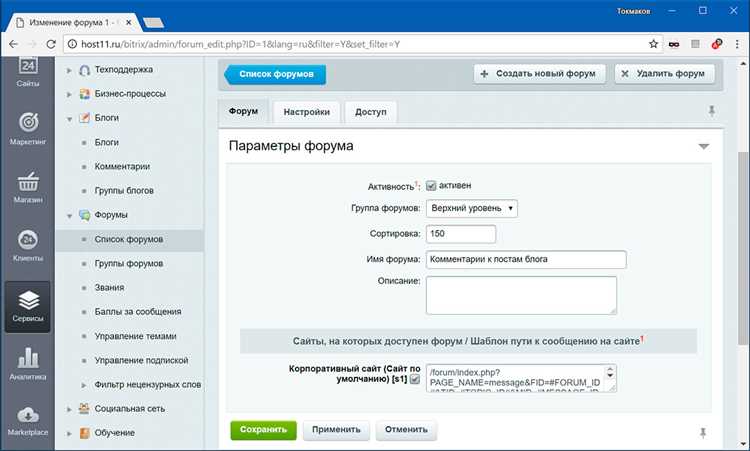The width and height of the screenshot is (750, 451).
Task: Toggle the активен checkbox
Action: point(431,186)
